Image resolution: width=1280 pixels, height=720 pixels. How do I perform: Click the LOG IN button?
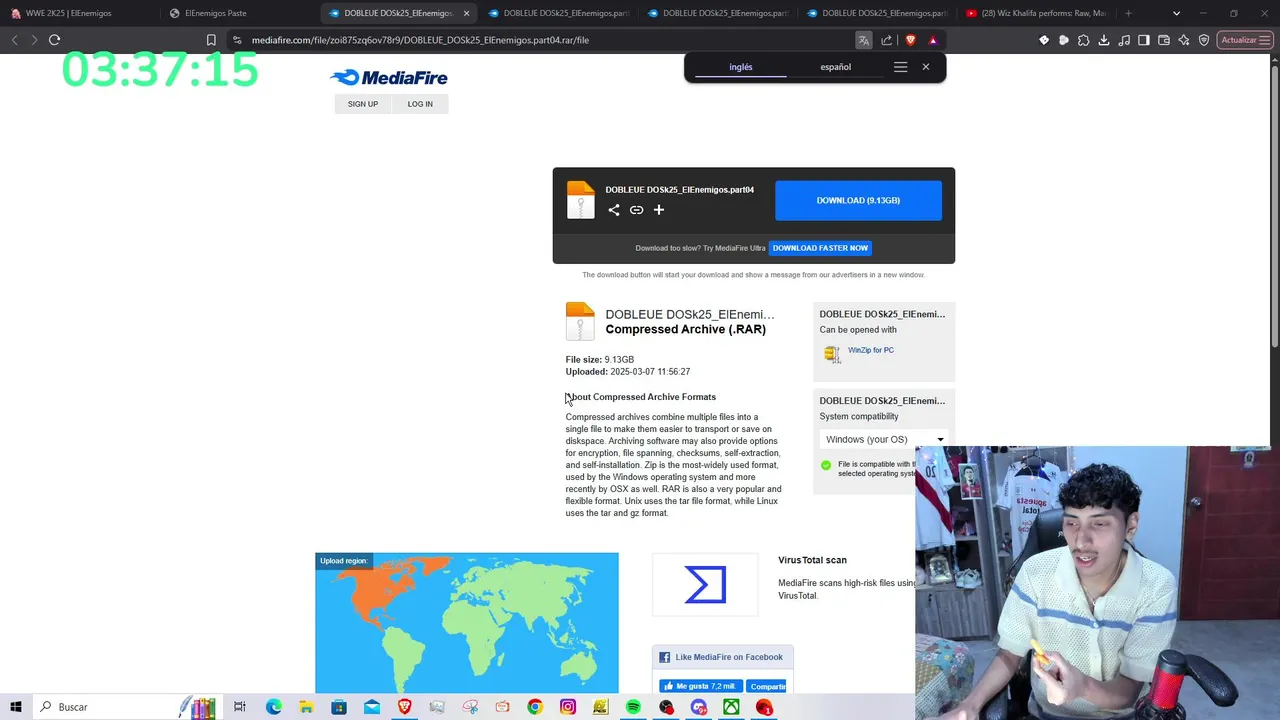pyautogui.click(x=420, y=104)
